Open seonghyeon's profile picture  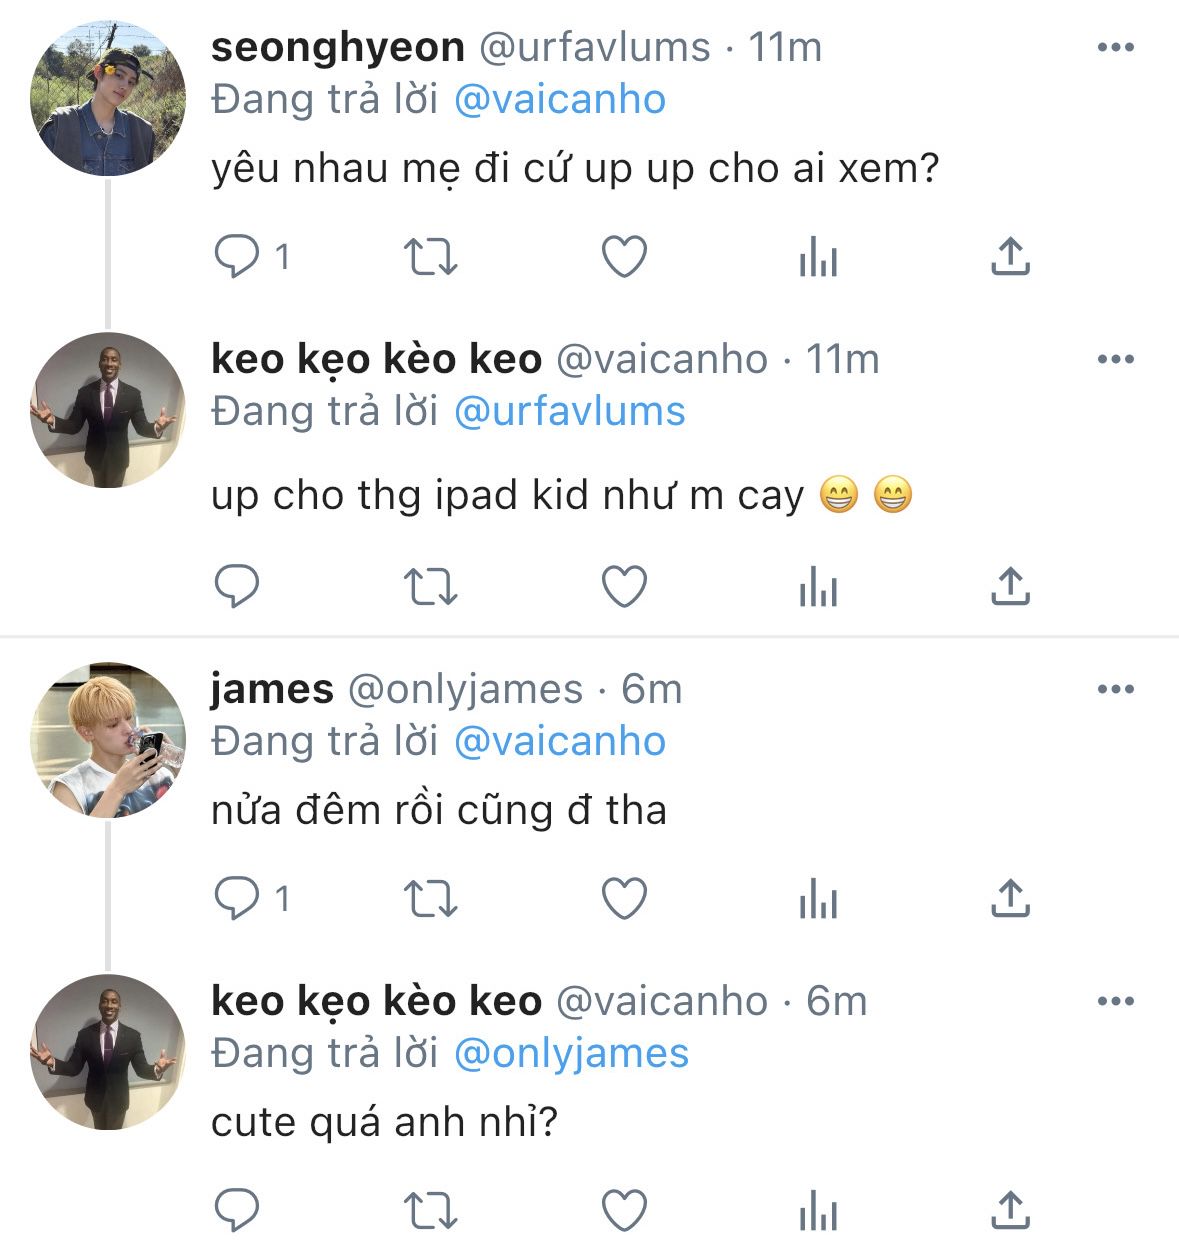click(x=108, y=97)
